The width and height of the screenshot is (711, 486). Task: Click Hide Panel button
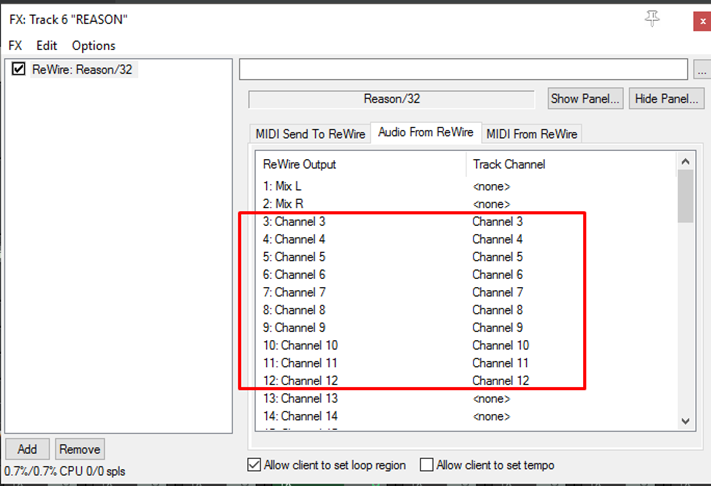coord(667,98)
